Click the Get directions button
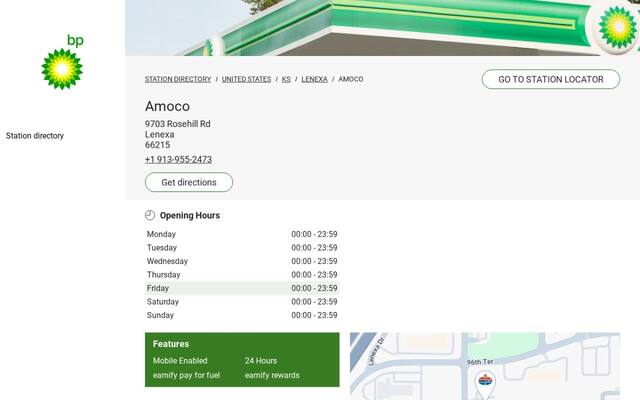This screenshot has height=400, width=640. [x=189, y=182]
